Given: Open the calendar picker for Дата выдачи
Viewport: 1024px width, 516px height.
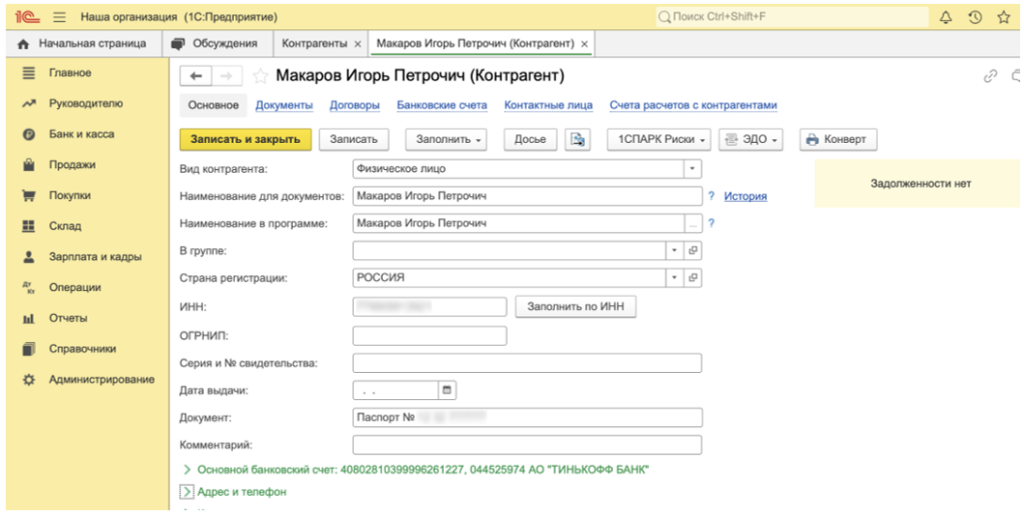Looking at the screenshot, I should tap(447, 390).
